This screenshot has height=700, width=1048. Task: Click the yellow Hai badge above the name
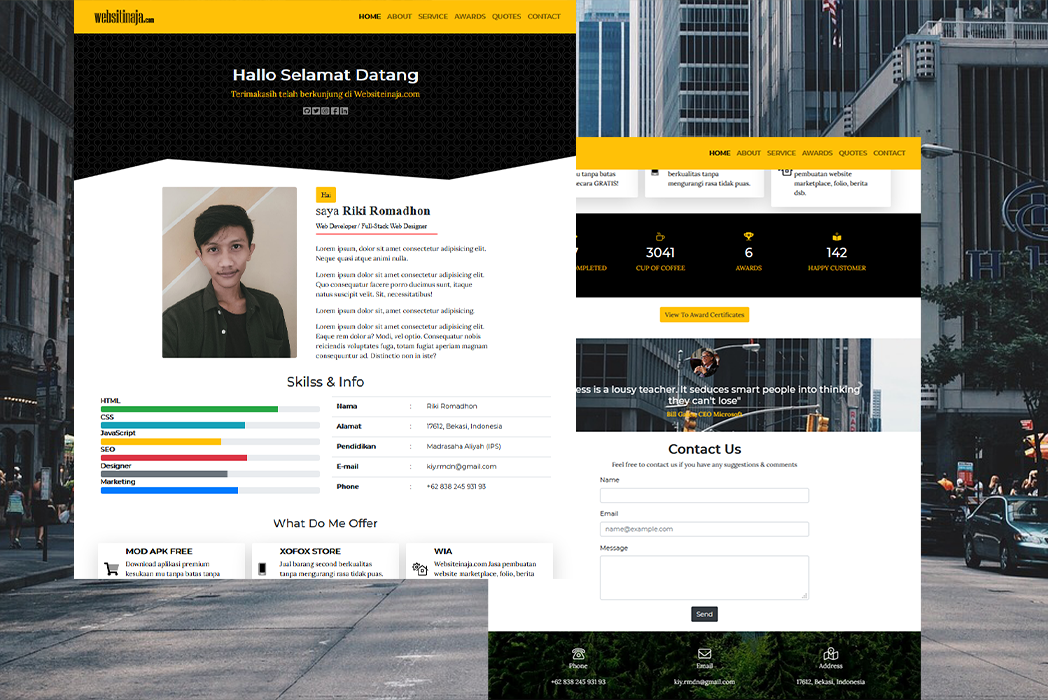(325, 195)
